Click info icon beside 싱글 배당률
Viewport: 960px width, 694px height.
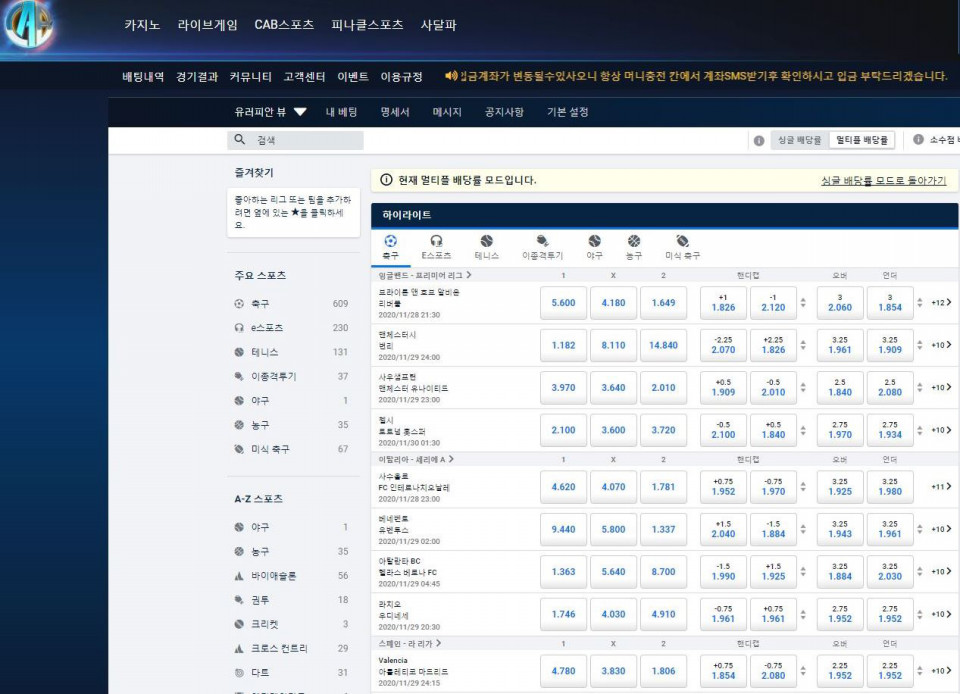(759, 140)
